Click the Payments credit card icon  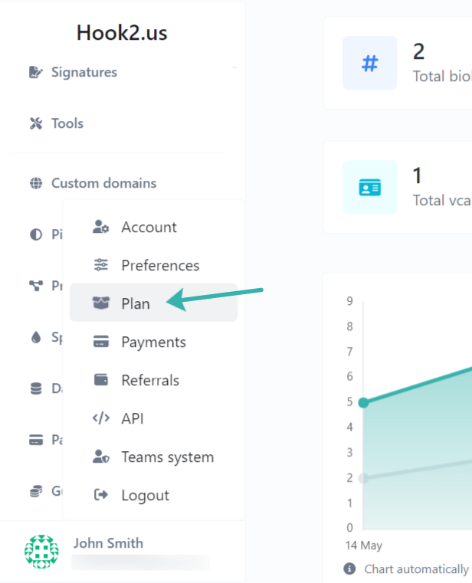(x=101, y=341)
